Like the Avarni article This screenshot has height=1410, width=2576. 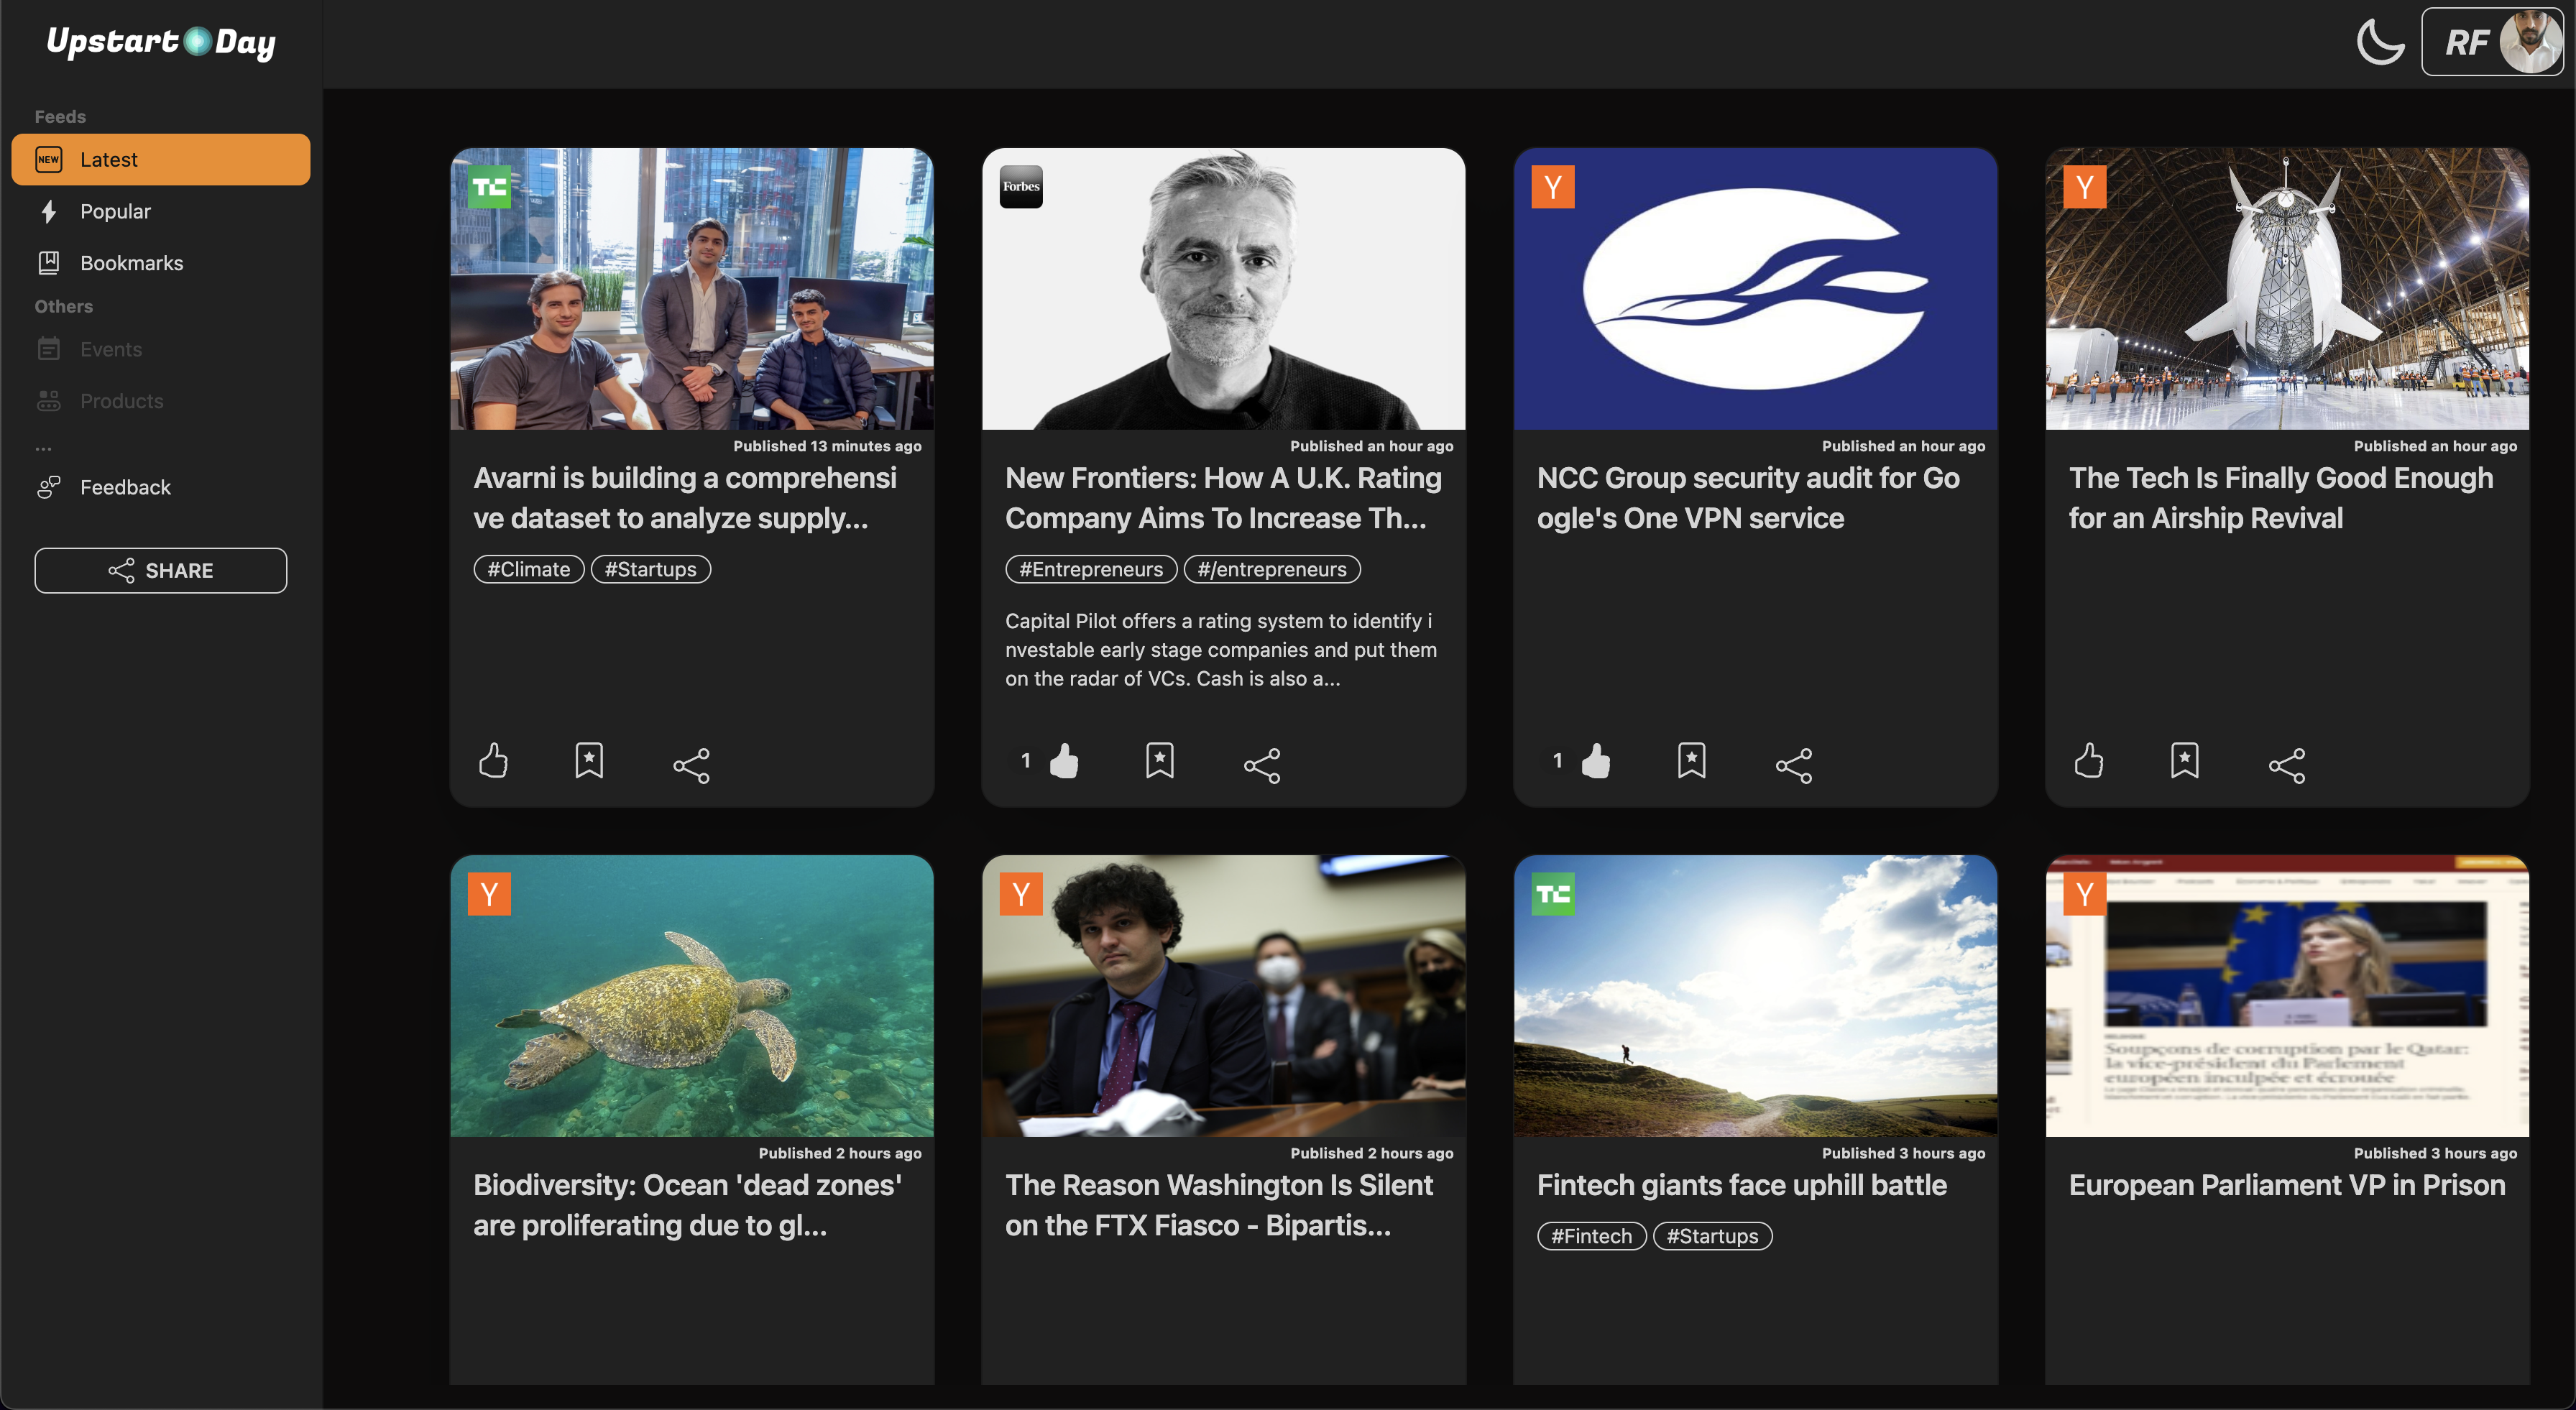pyautogui.click(x=493, y=761)
